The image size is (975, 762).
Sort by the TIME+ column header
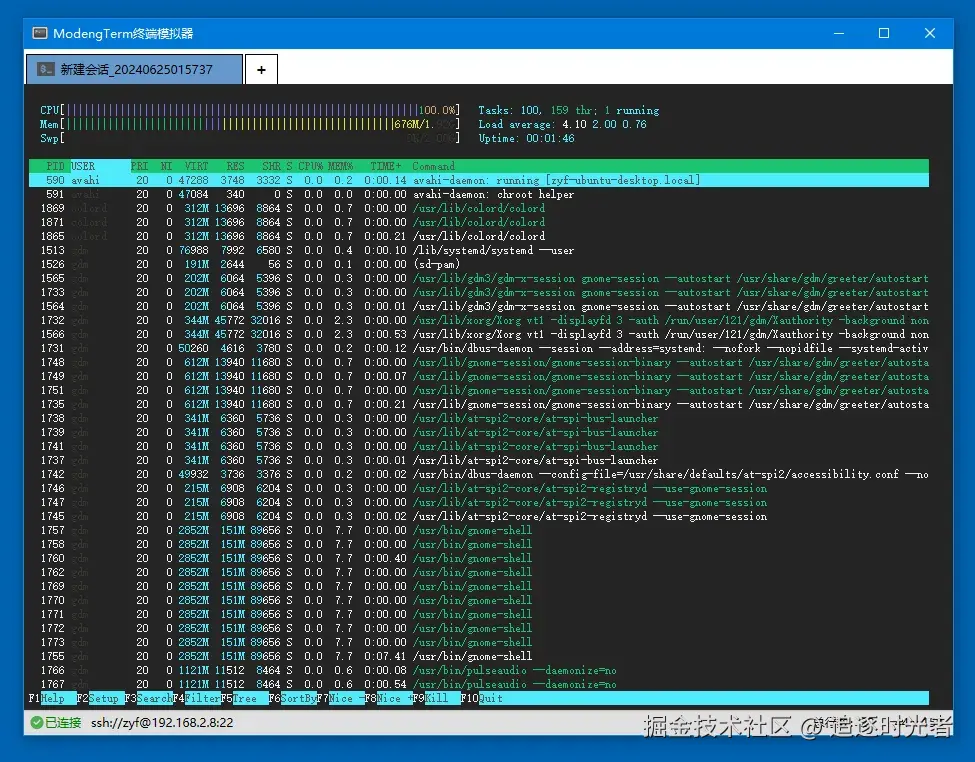386,166
